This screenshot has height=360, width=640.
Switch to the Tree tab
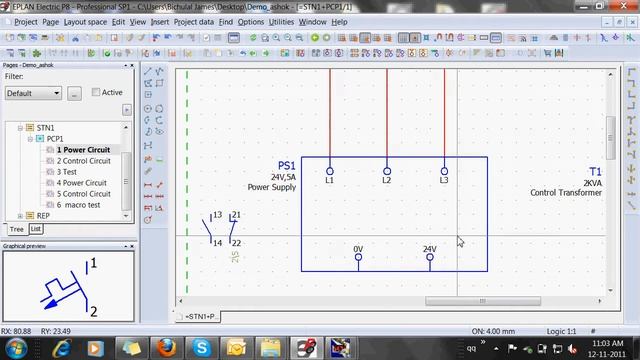pyautogui.click(x=16, y=229)
